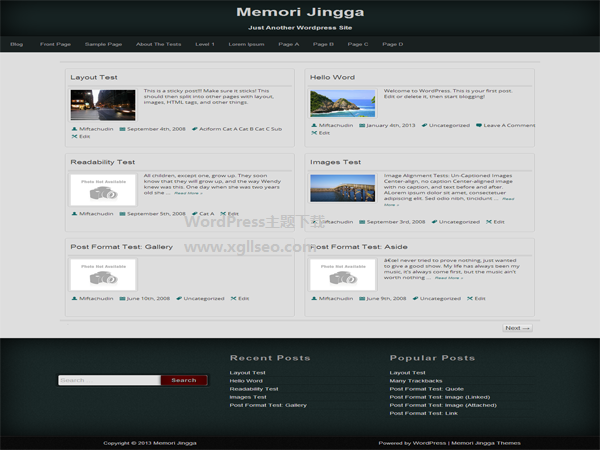Click comment bubble icon beside Leave A Comment
Viewport: 600px width, 450px height.
[479, 125]
